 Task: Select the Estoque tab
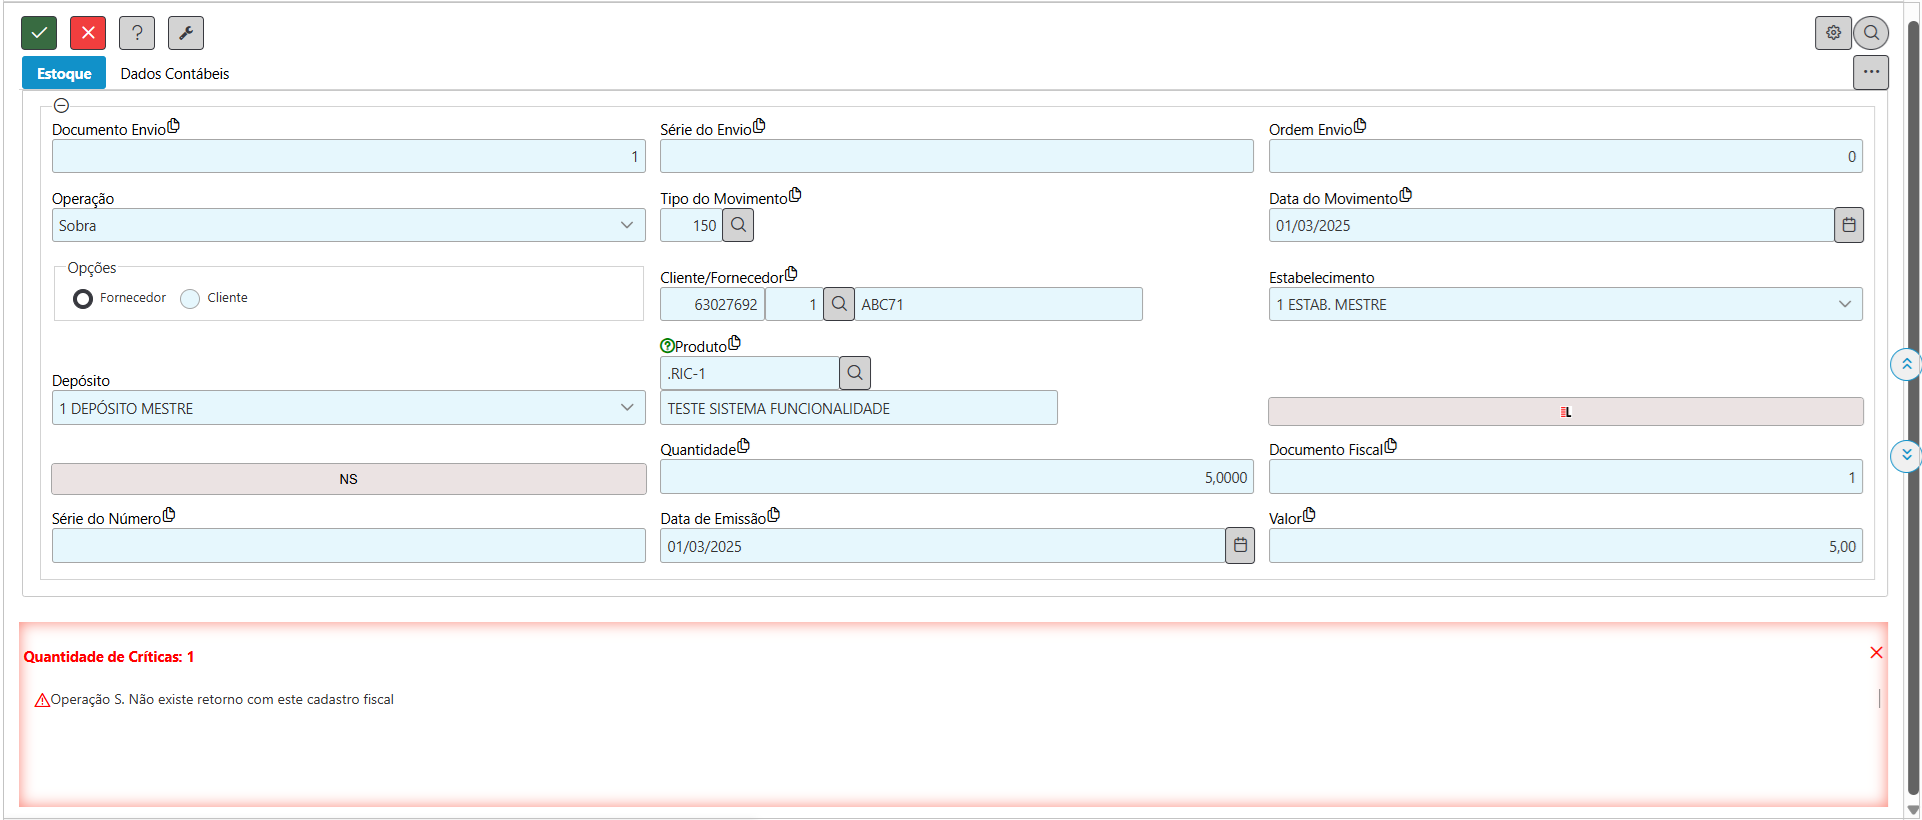64,74
